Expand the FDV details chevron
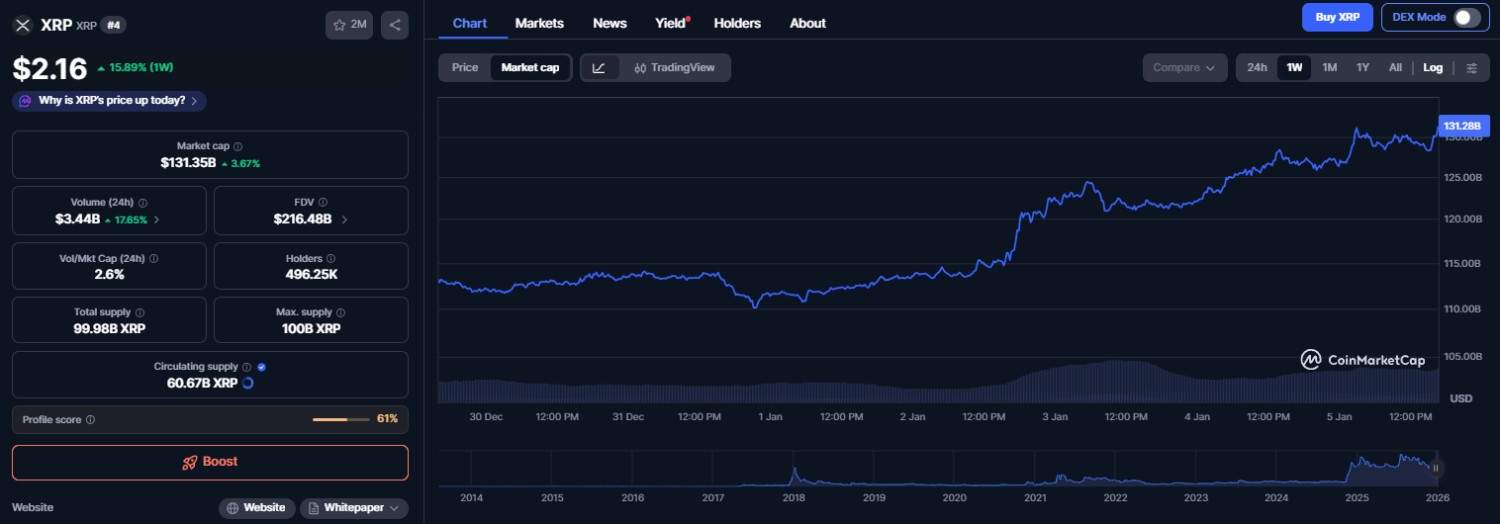Viewport: 1500px width, 524px height. (345, 219)
